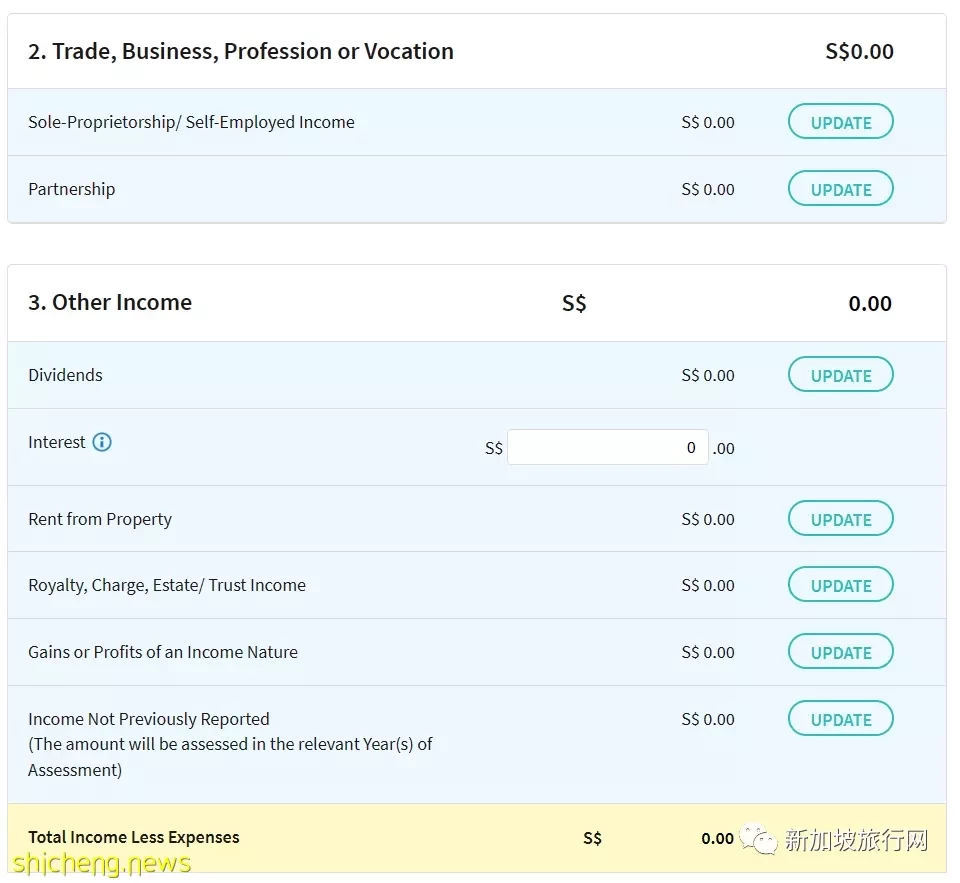Update Dividends amount

pyautogui.click(x=840, y=375)
